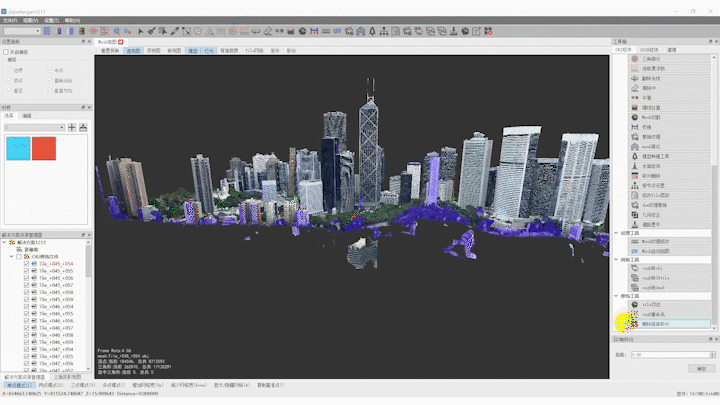Select 三点模式(3) in bottom bar
This screenshot has width=720, height=405.
pos(83,385)
